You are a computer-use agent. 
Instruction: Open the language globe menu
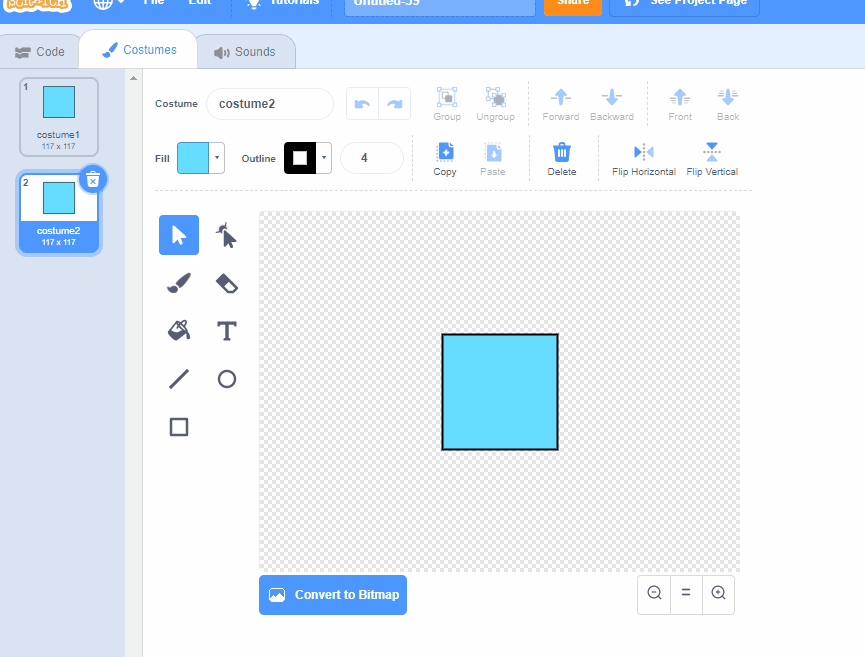[x=108, y=3]
